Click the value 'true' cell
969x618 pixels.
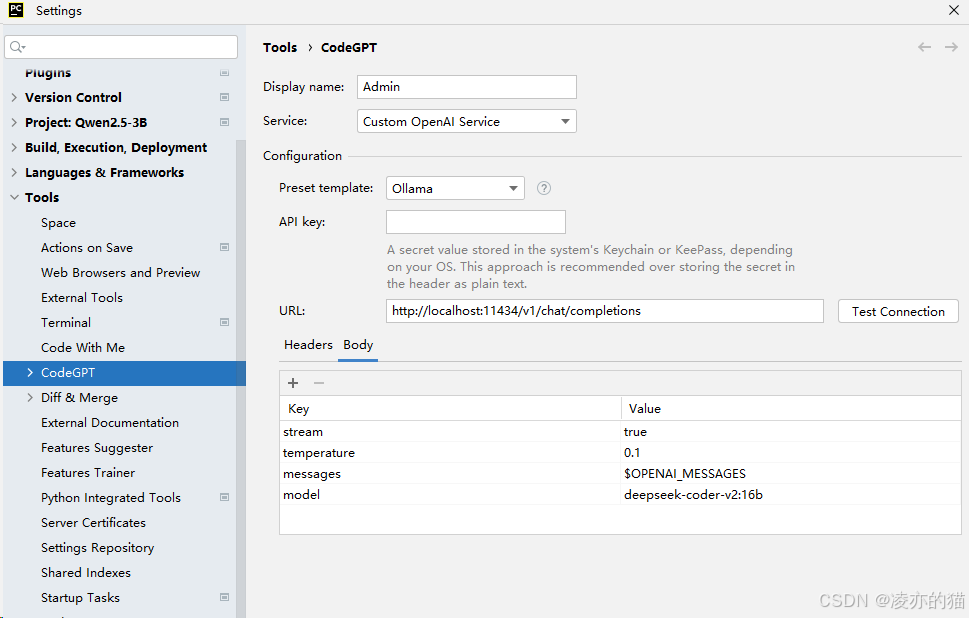pyautogui.click(x=791, y=431)
